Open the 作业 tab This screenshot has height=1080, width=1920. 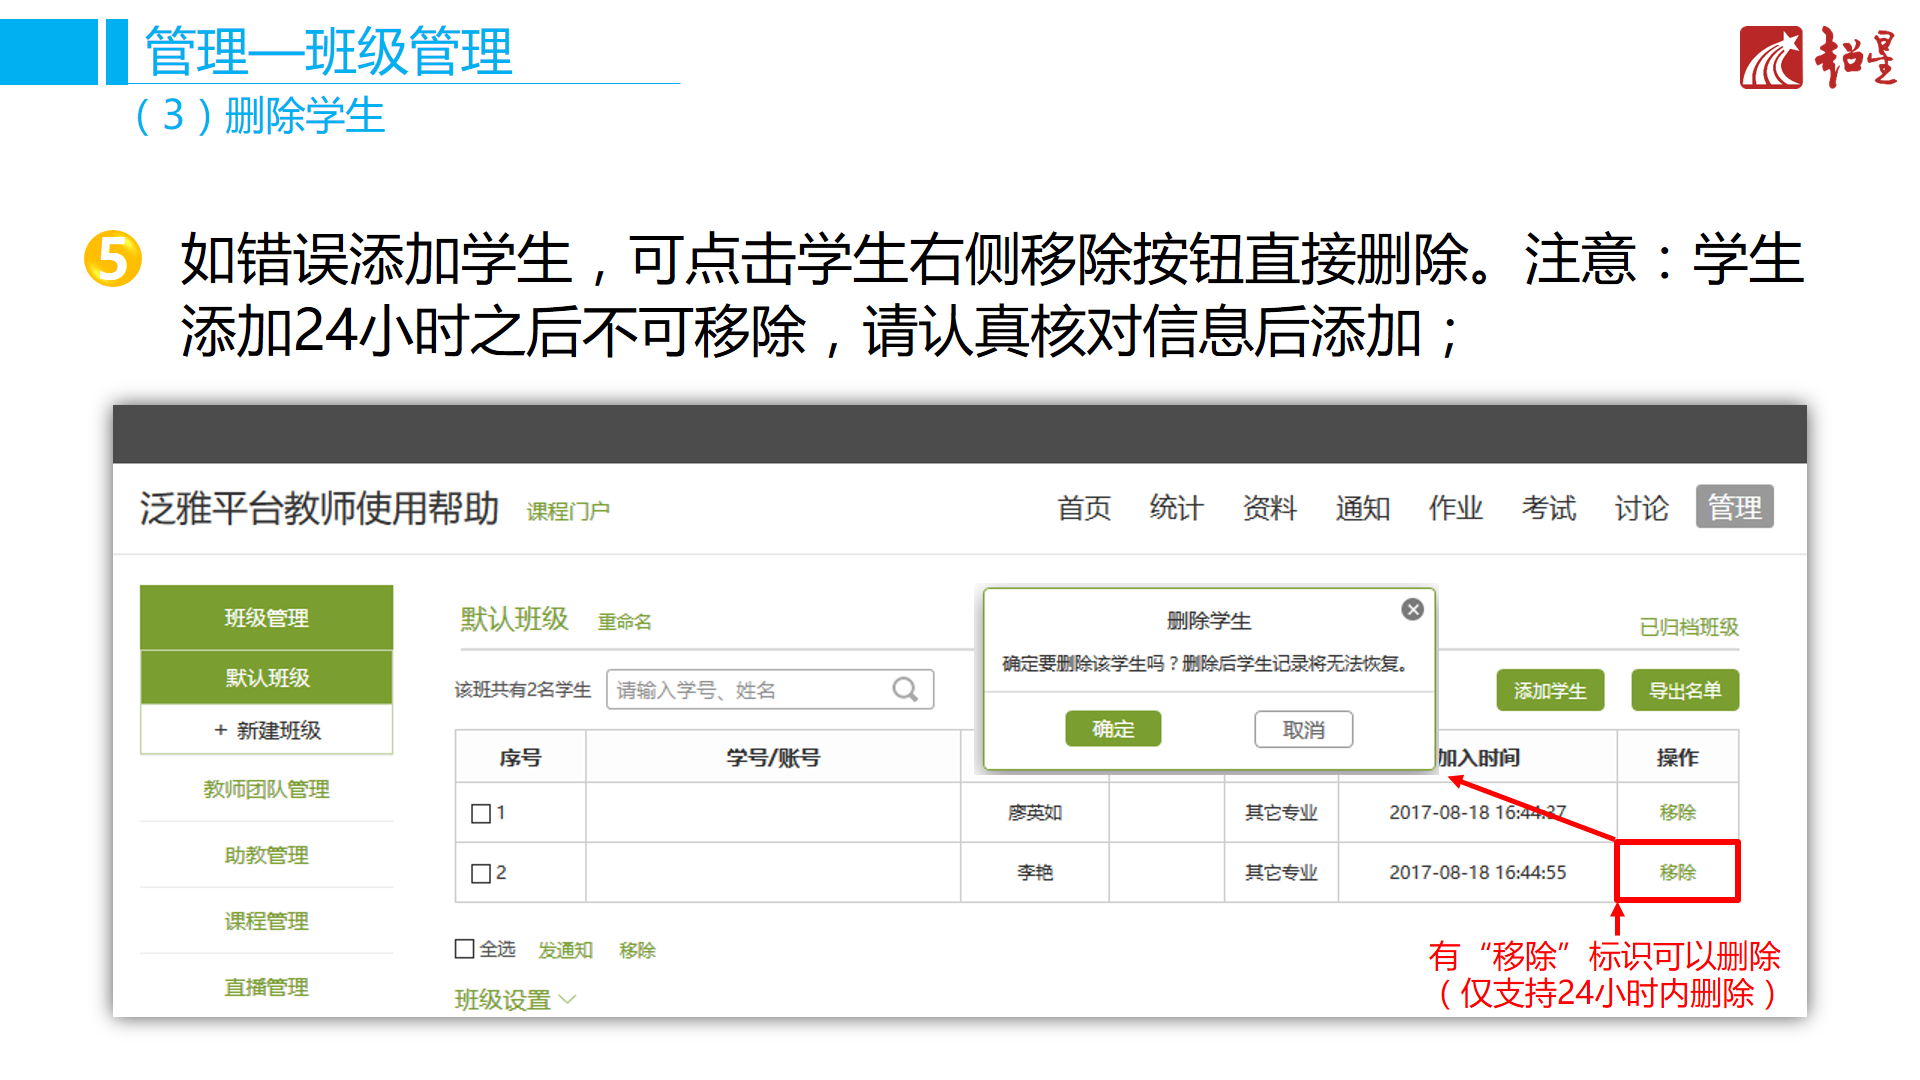pyautogui.click(x=1455, y=508)
